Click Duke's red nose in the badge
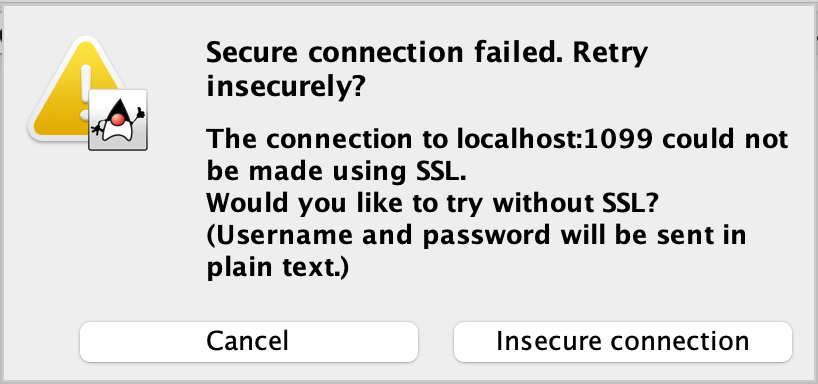 click(x=118, y=119)
